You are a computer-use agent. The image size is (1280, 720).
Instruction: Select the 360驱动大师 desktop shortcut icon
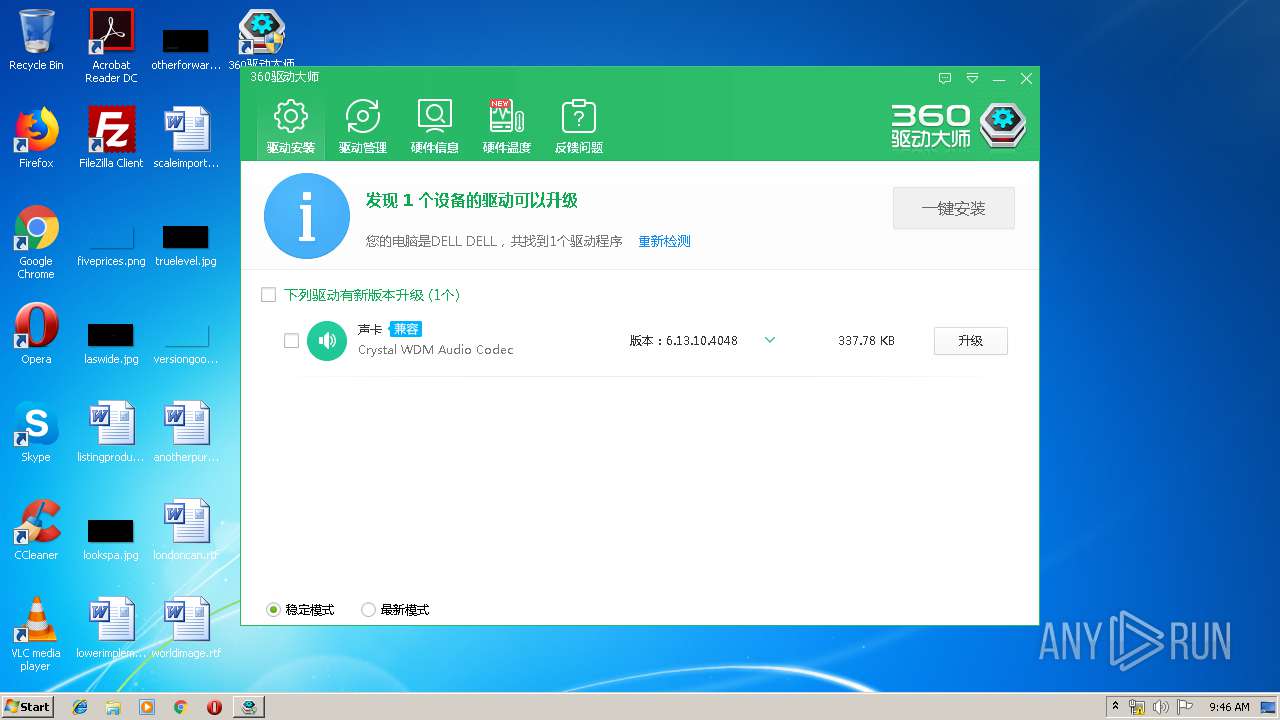click(261, 40)
